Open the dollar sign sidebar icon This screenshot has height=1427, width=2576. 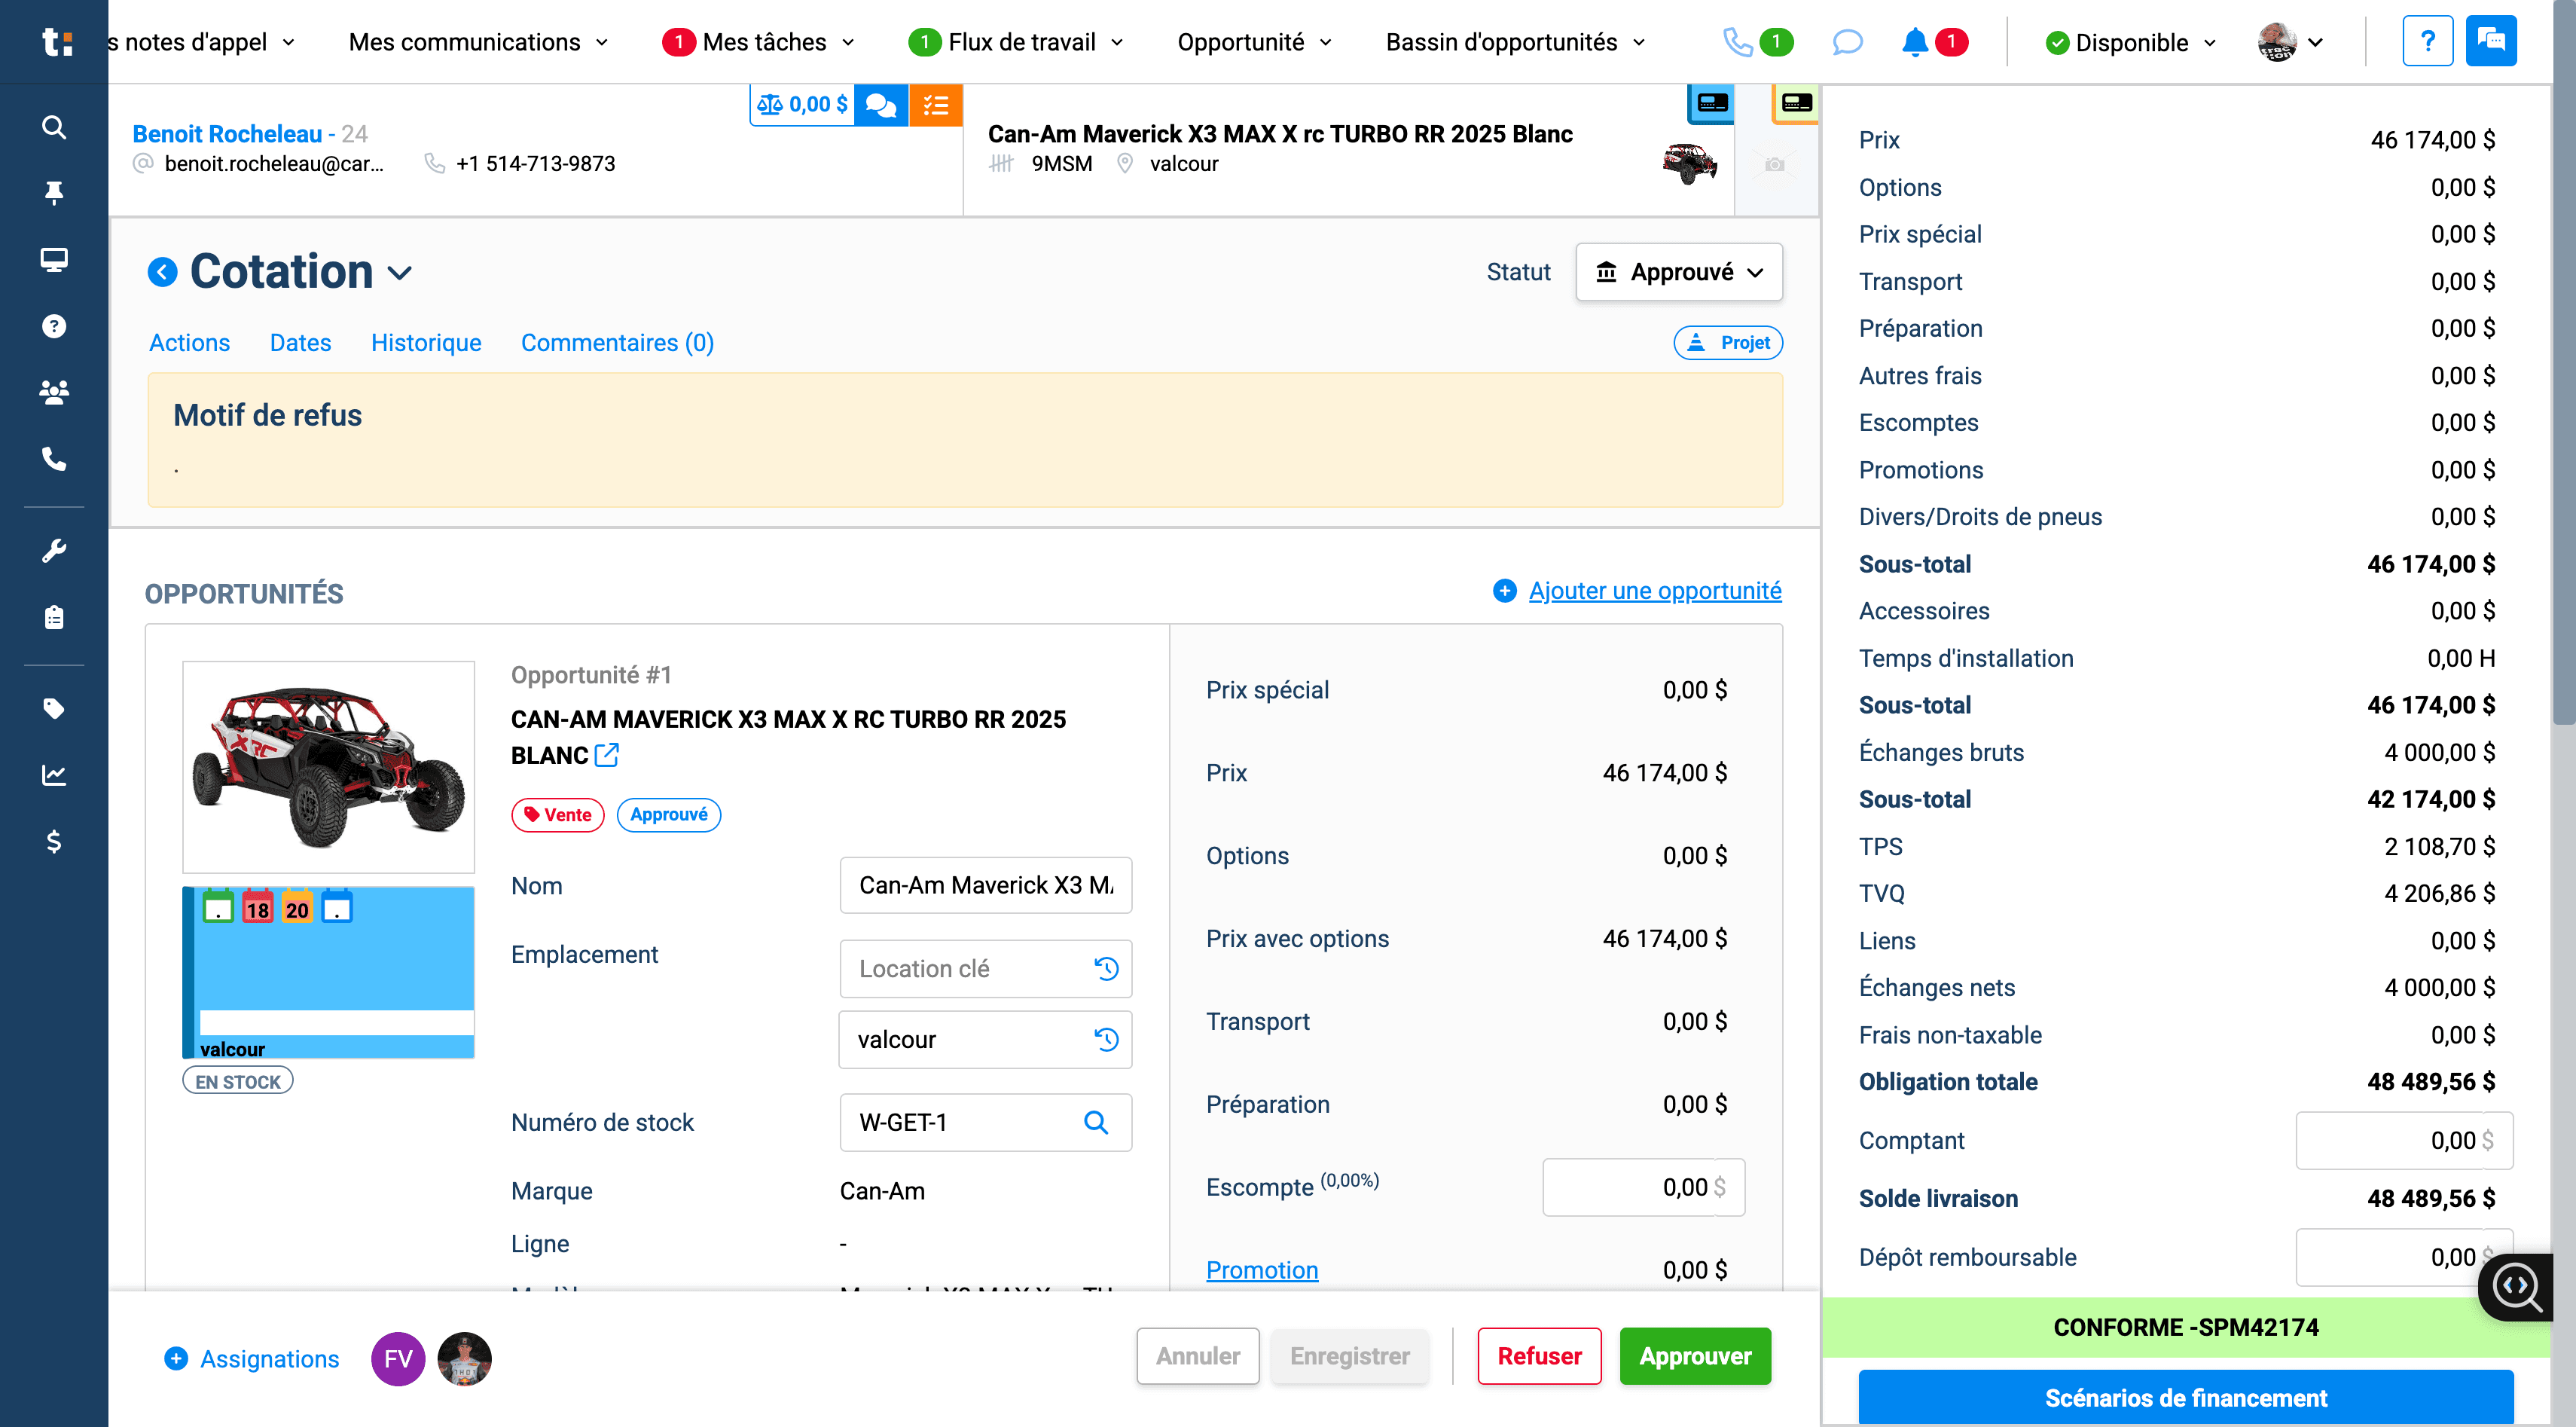pos(54,841)
